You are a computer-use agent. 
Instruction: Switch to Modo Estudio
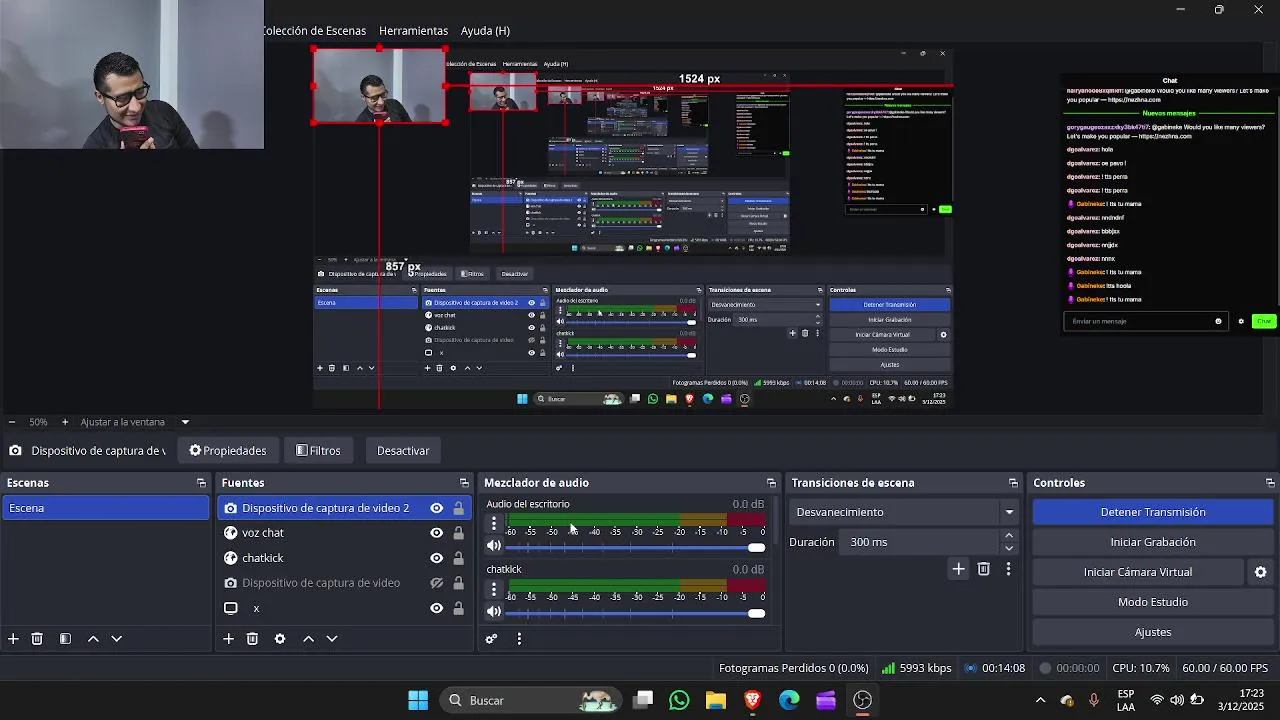(x=1153, y=602)
